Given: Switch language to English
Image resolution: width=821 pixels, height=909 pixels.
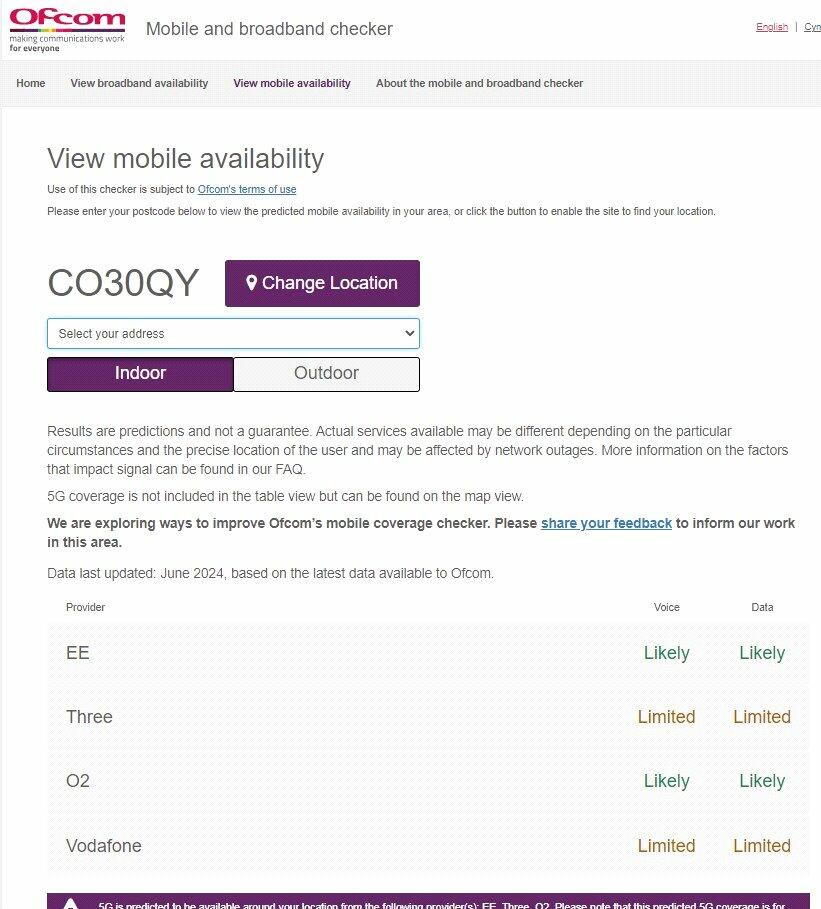Looking at the screenshot, I should (772, 27).
